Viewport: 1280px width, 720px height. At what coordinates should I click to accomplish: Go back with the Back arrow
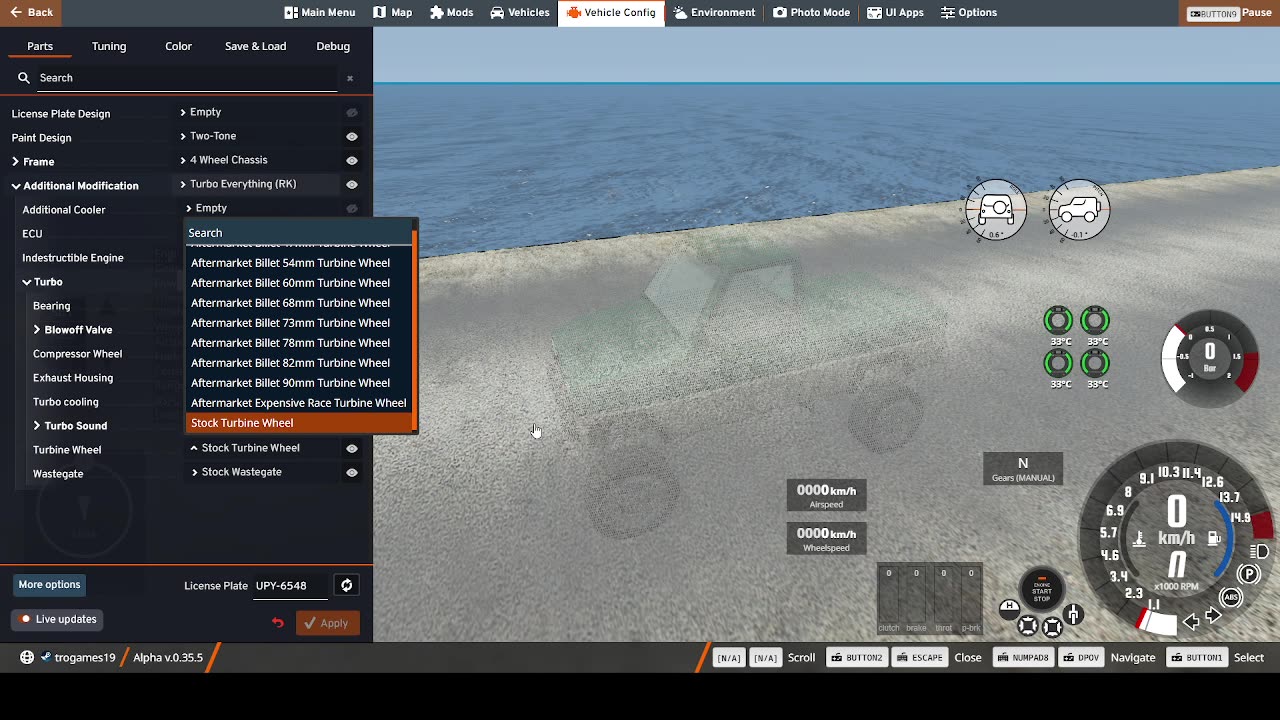pyautogui.click(x=30, y=12)
